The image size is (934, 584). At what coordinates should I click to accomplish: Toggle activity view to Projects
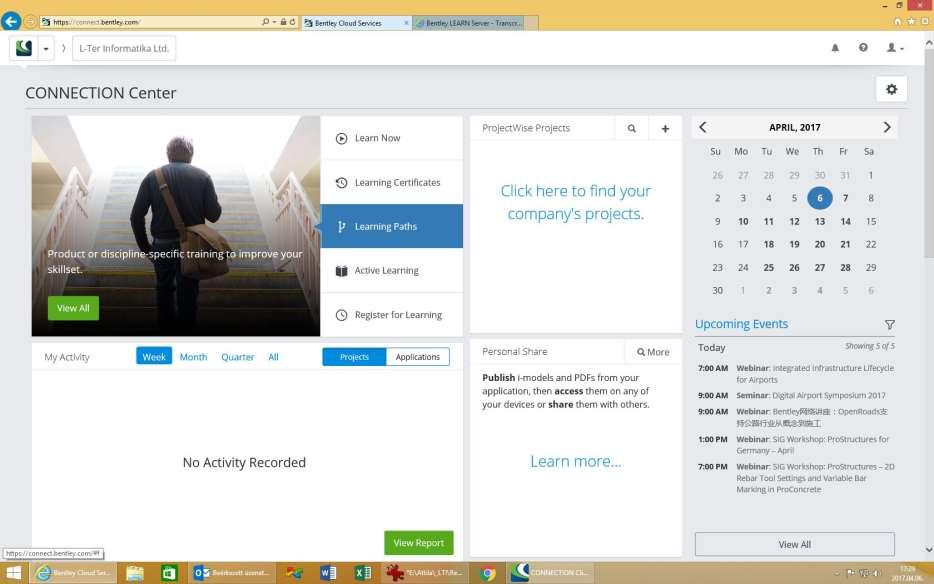(354, 356)
